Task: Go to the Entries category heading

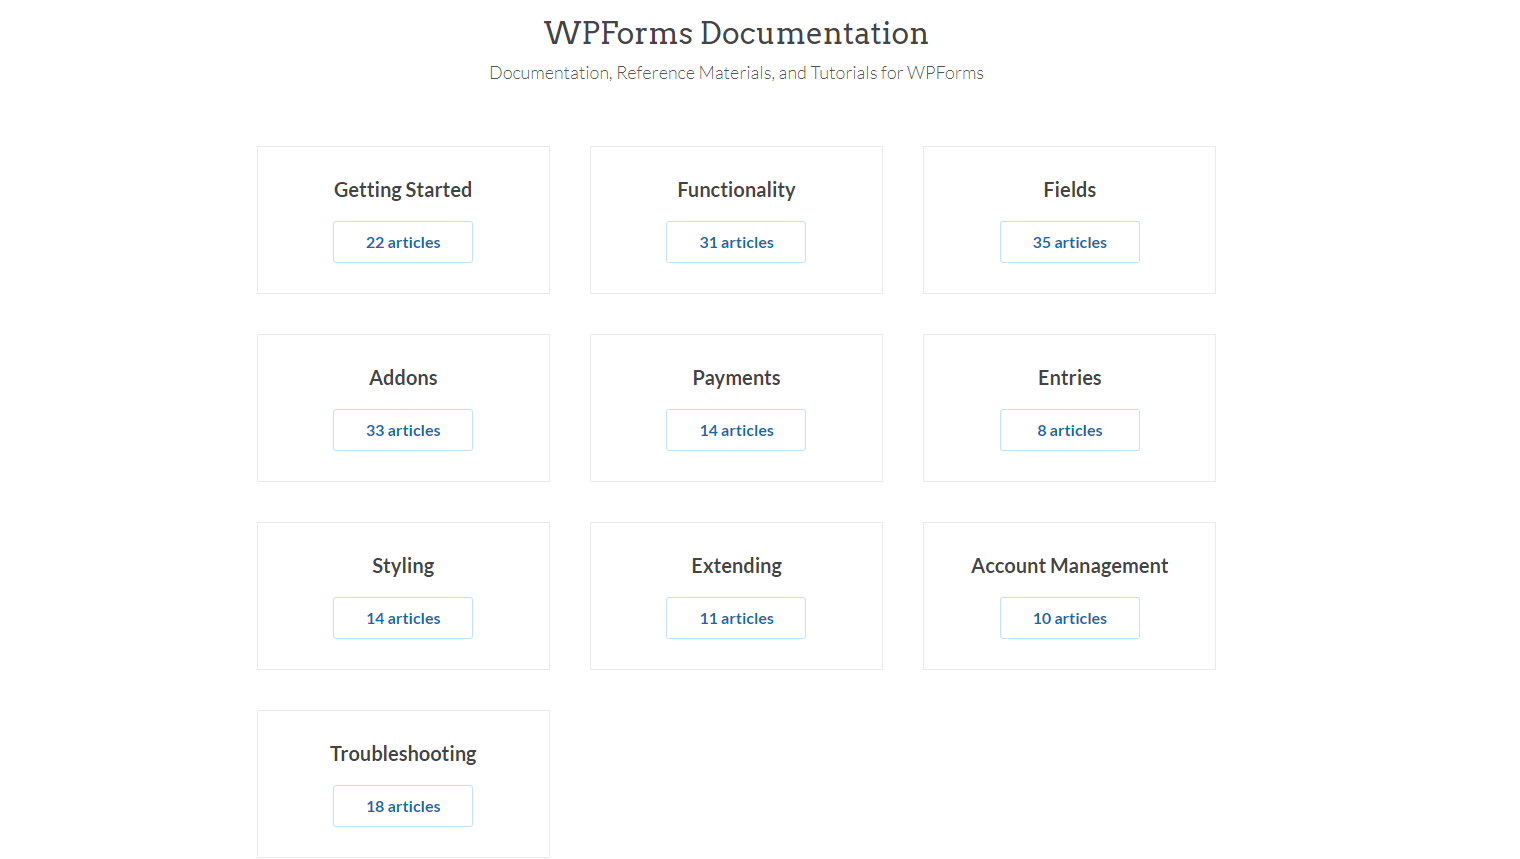Action: click(x=1070, y=378)
